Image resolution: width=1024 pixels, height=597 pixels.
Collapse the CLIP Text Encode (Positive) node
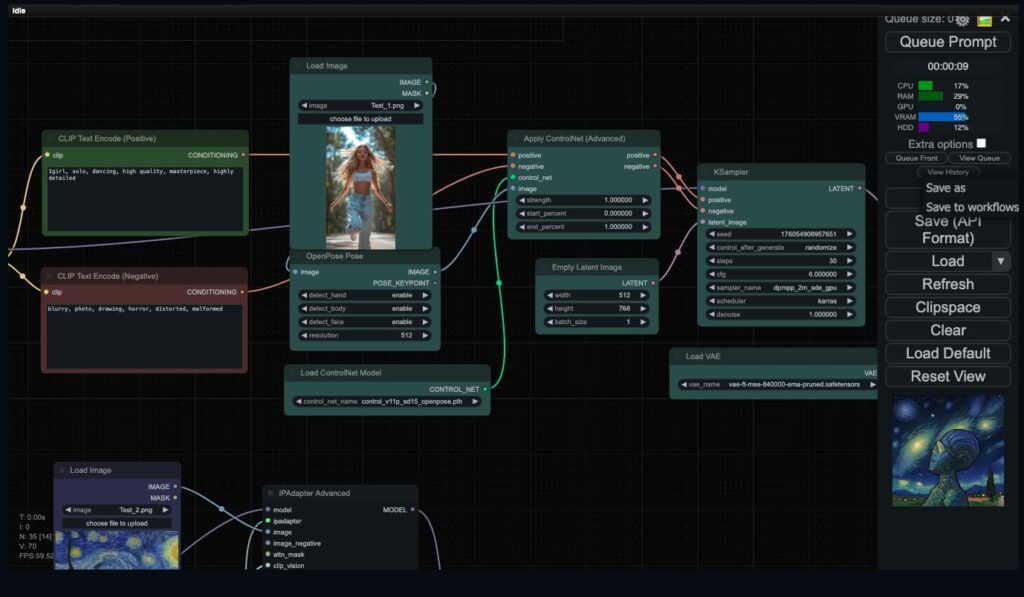tap(50, 138)
